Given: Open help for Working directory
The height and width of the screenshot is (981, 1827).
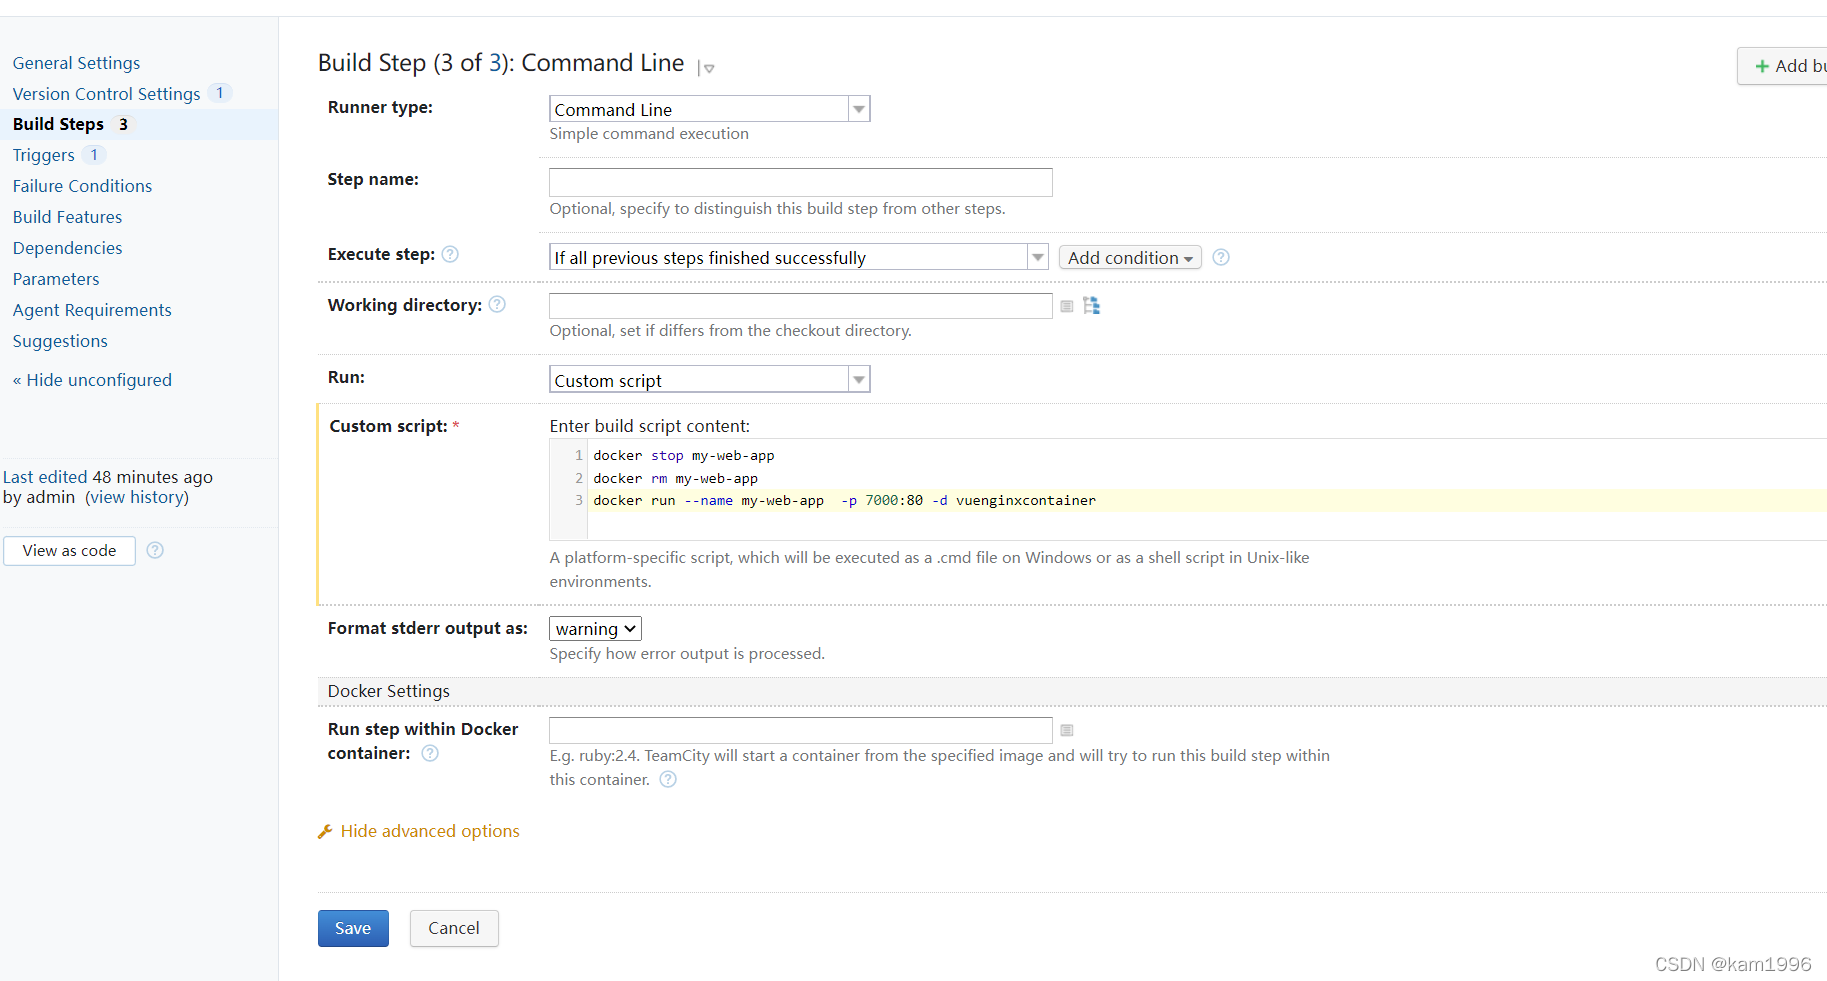Looking at the screenshot, I should point(497,304).
